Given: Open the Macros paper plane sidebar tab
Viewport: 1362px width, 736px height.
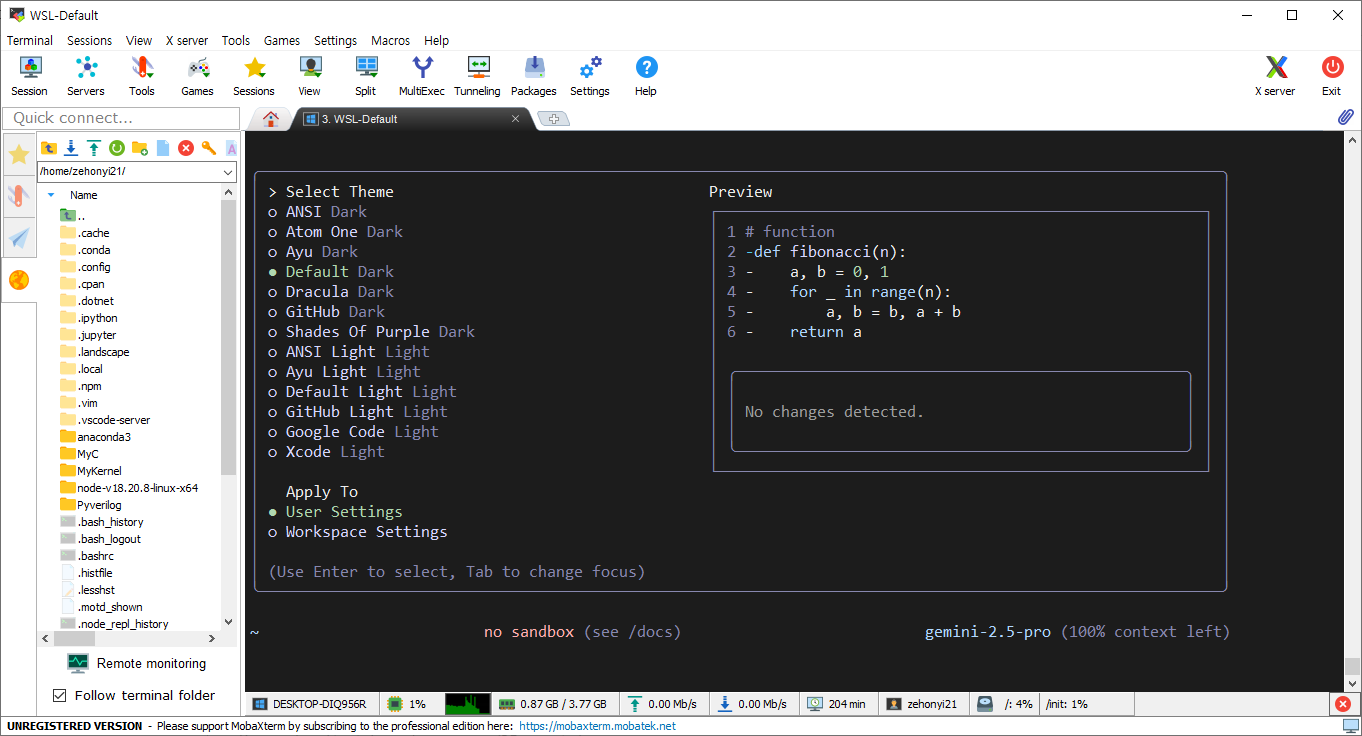Looking at the screenshot, I should point(18,238).
